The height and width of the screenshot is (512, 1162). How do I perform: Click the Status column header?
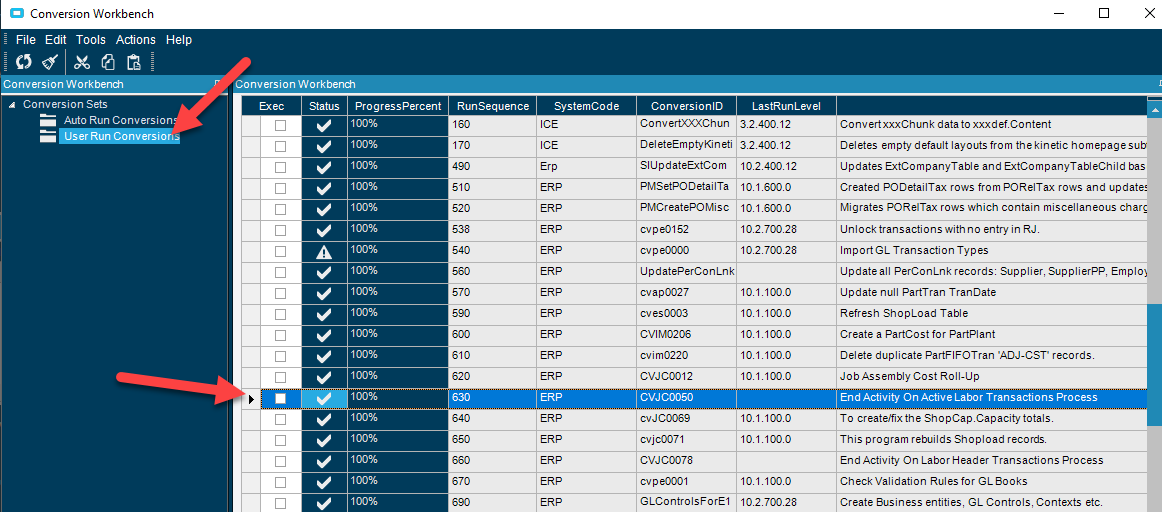[x=324, y=106]
